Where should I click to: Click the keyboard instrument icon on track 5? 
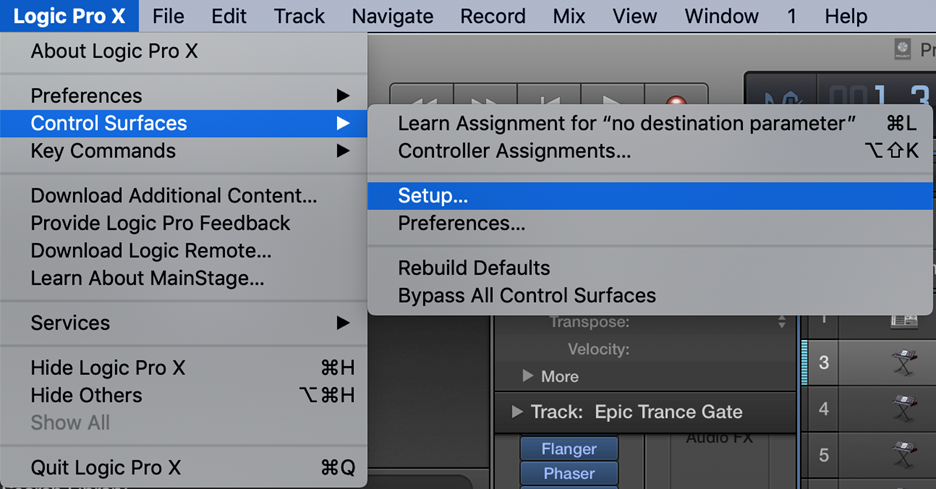(x=904, y=455)
